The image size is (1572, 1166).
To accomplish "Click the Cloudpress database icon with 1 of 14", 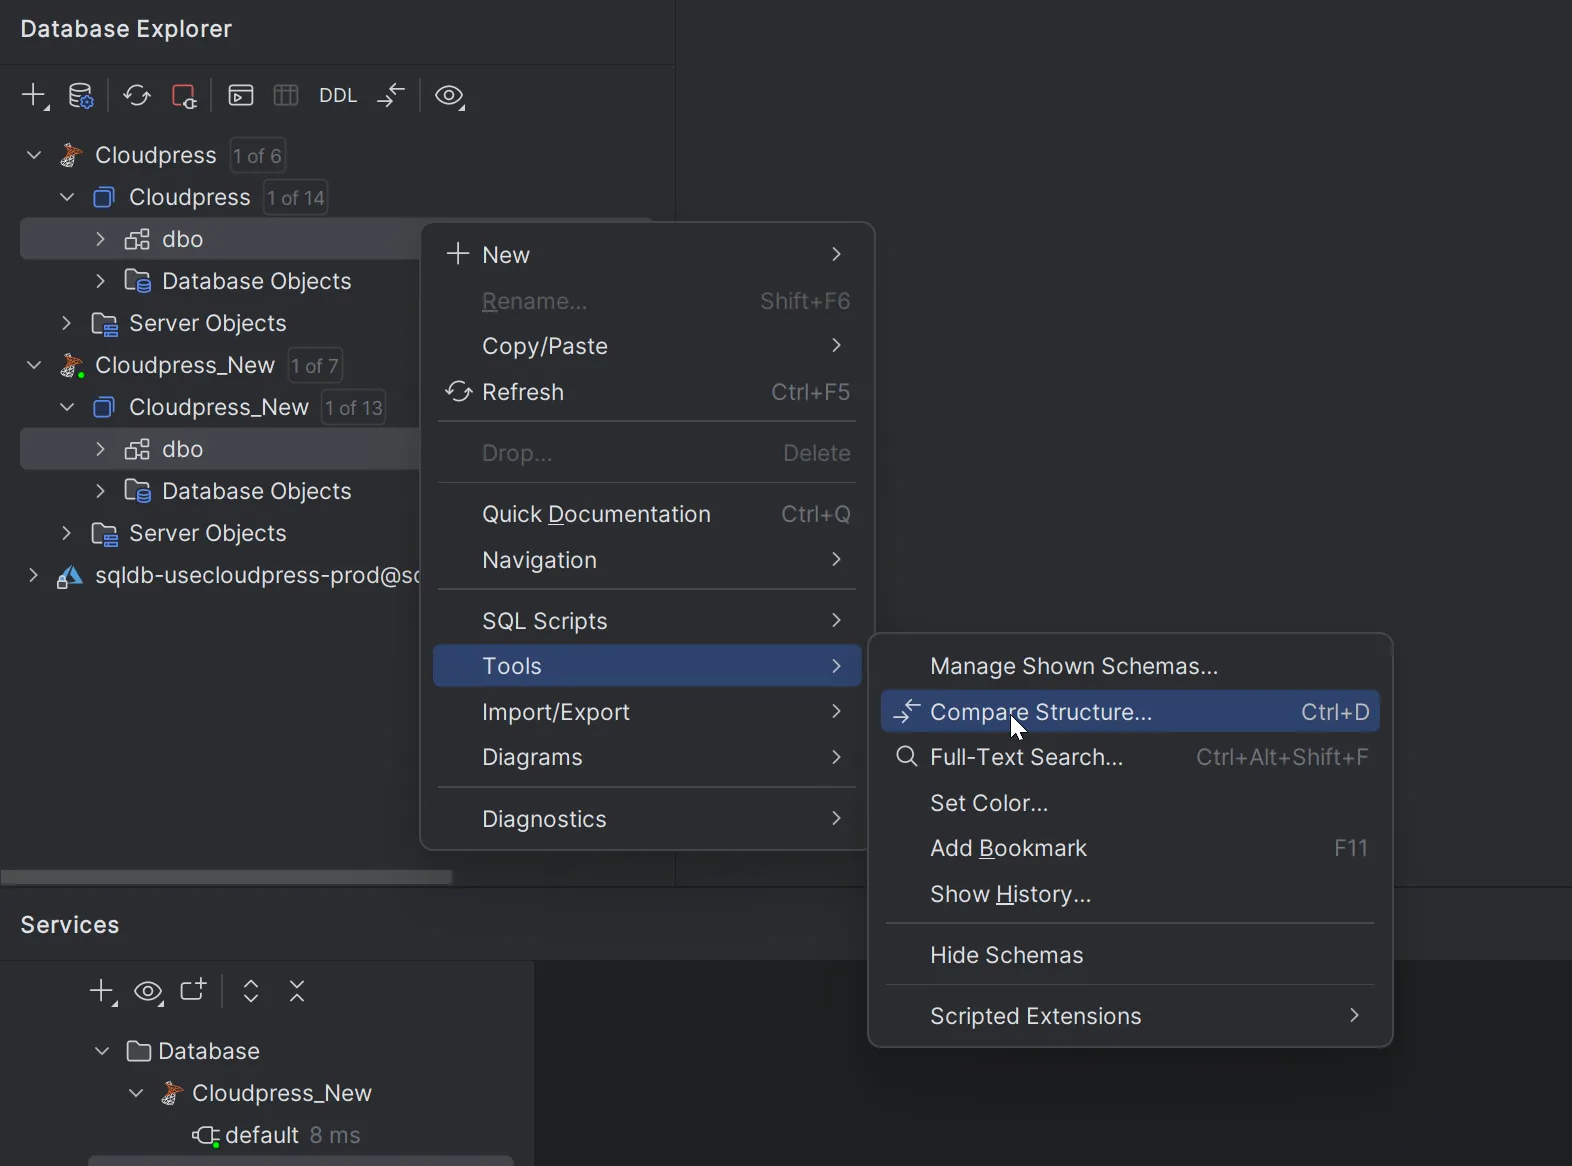I will pyautogui.click(x=104, y=198).
